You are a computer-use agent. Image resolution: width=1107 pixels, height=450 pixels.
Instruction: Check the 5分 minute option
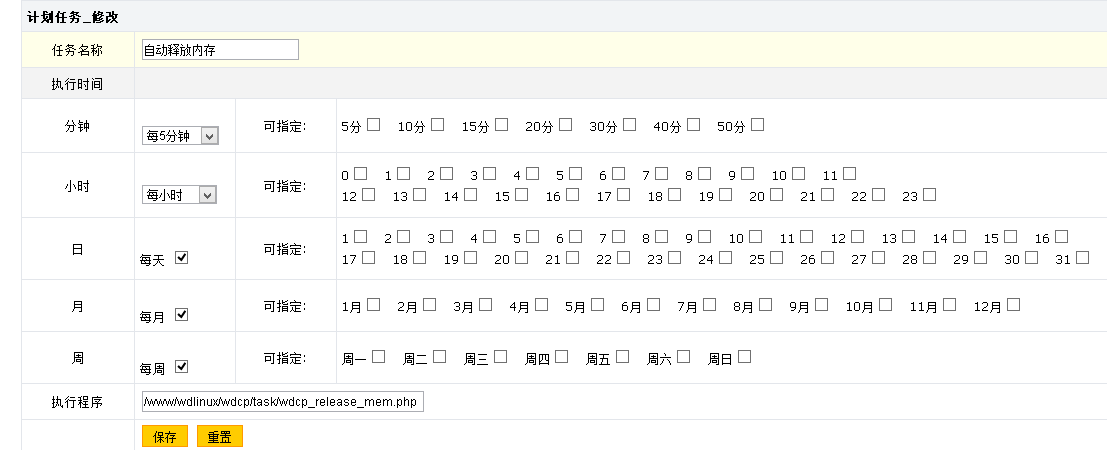pos(373,125)
